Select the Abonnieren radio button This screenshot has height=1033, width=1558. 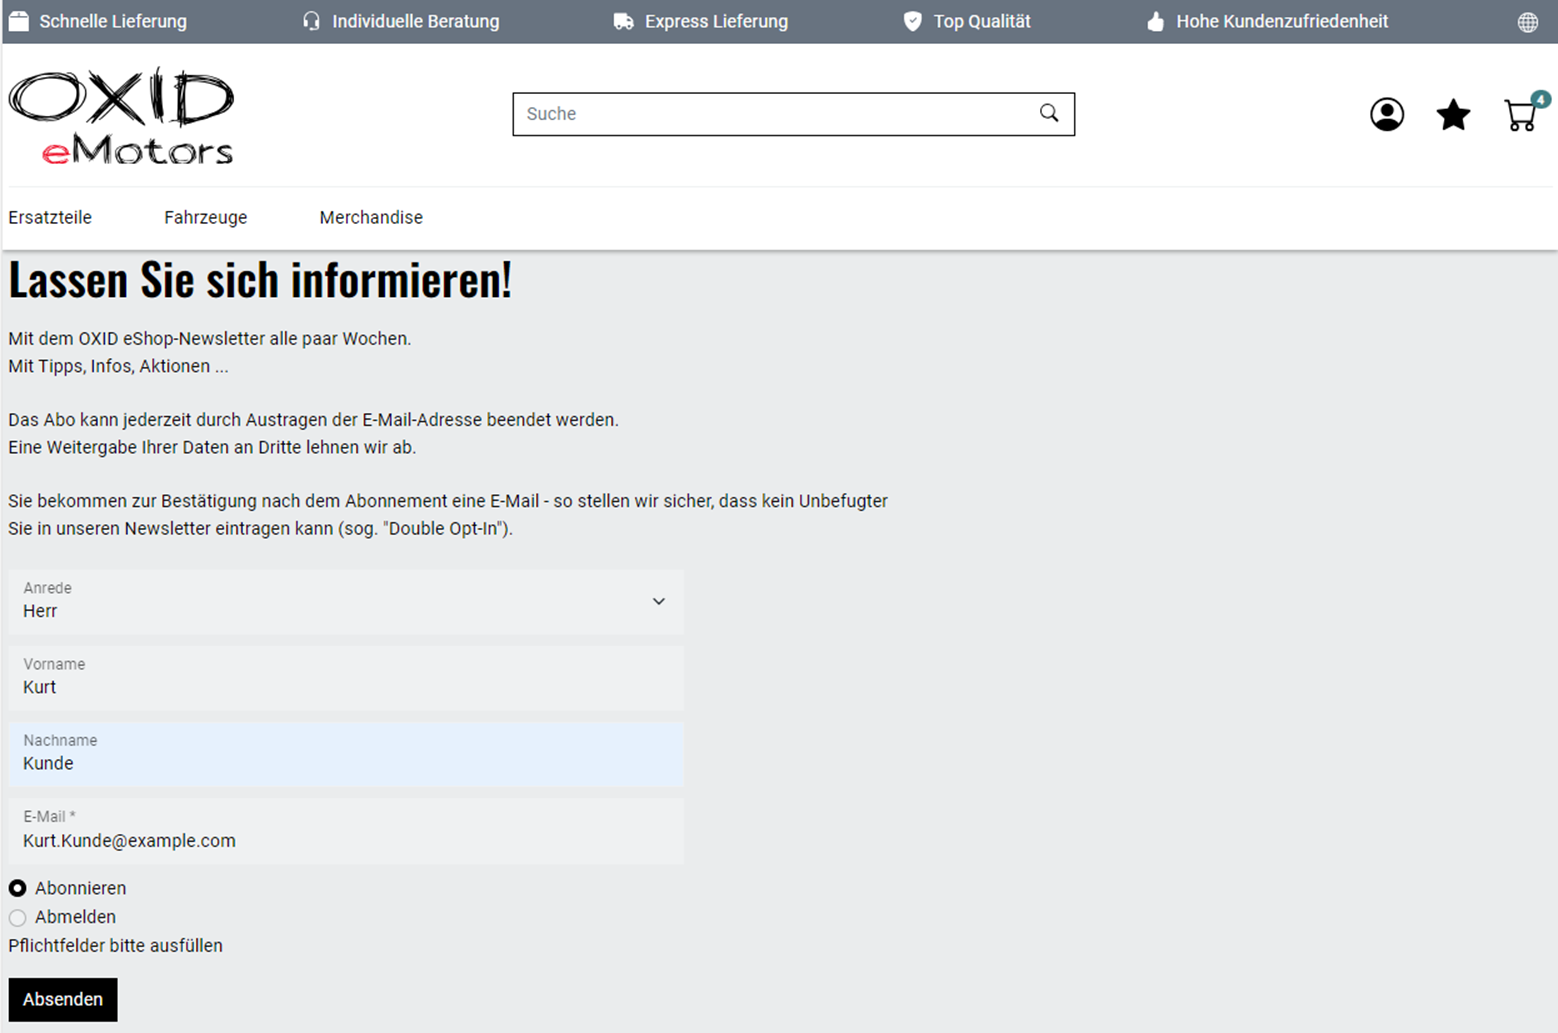18,888
